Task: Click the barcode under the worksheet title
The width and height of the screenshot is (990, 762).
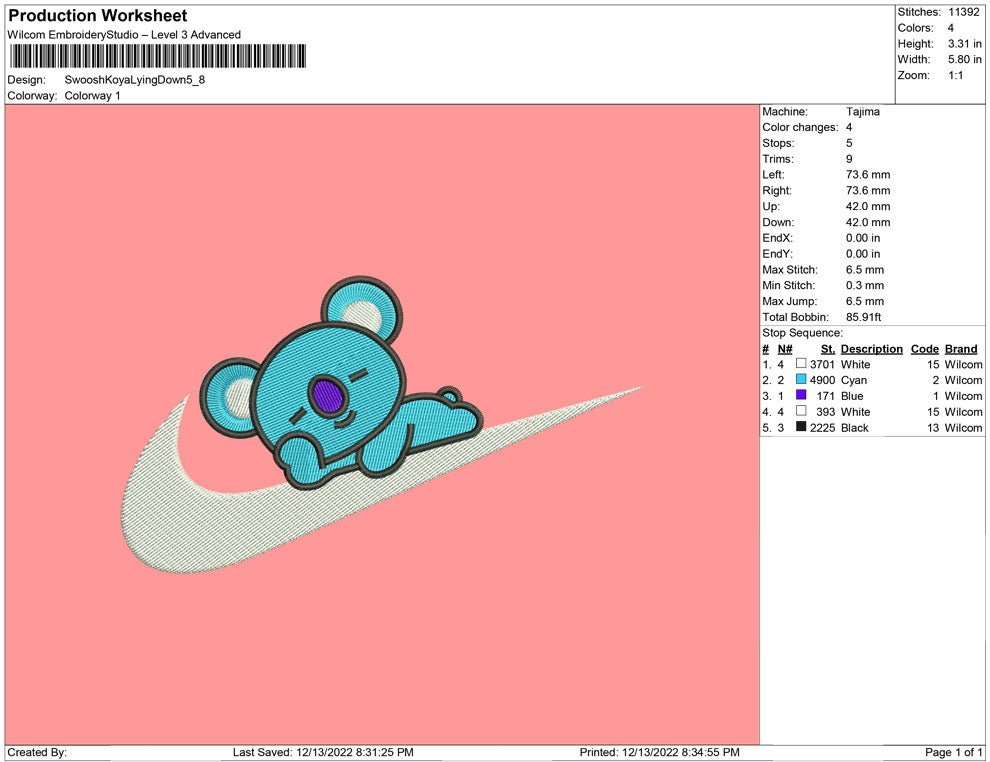Action: click(158, 56)
